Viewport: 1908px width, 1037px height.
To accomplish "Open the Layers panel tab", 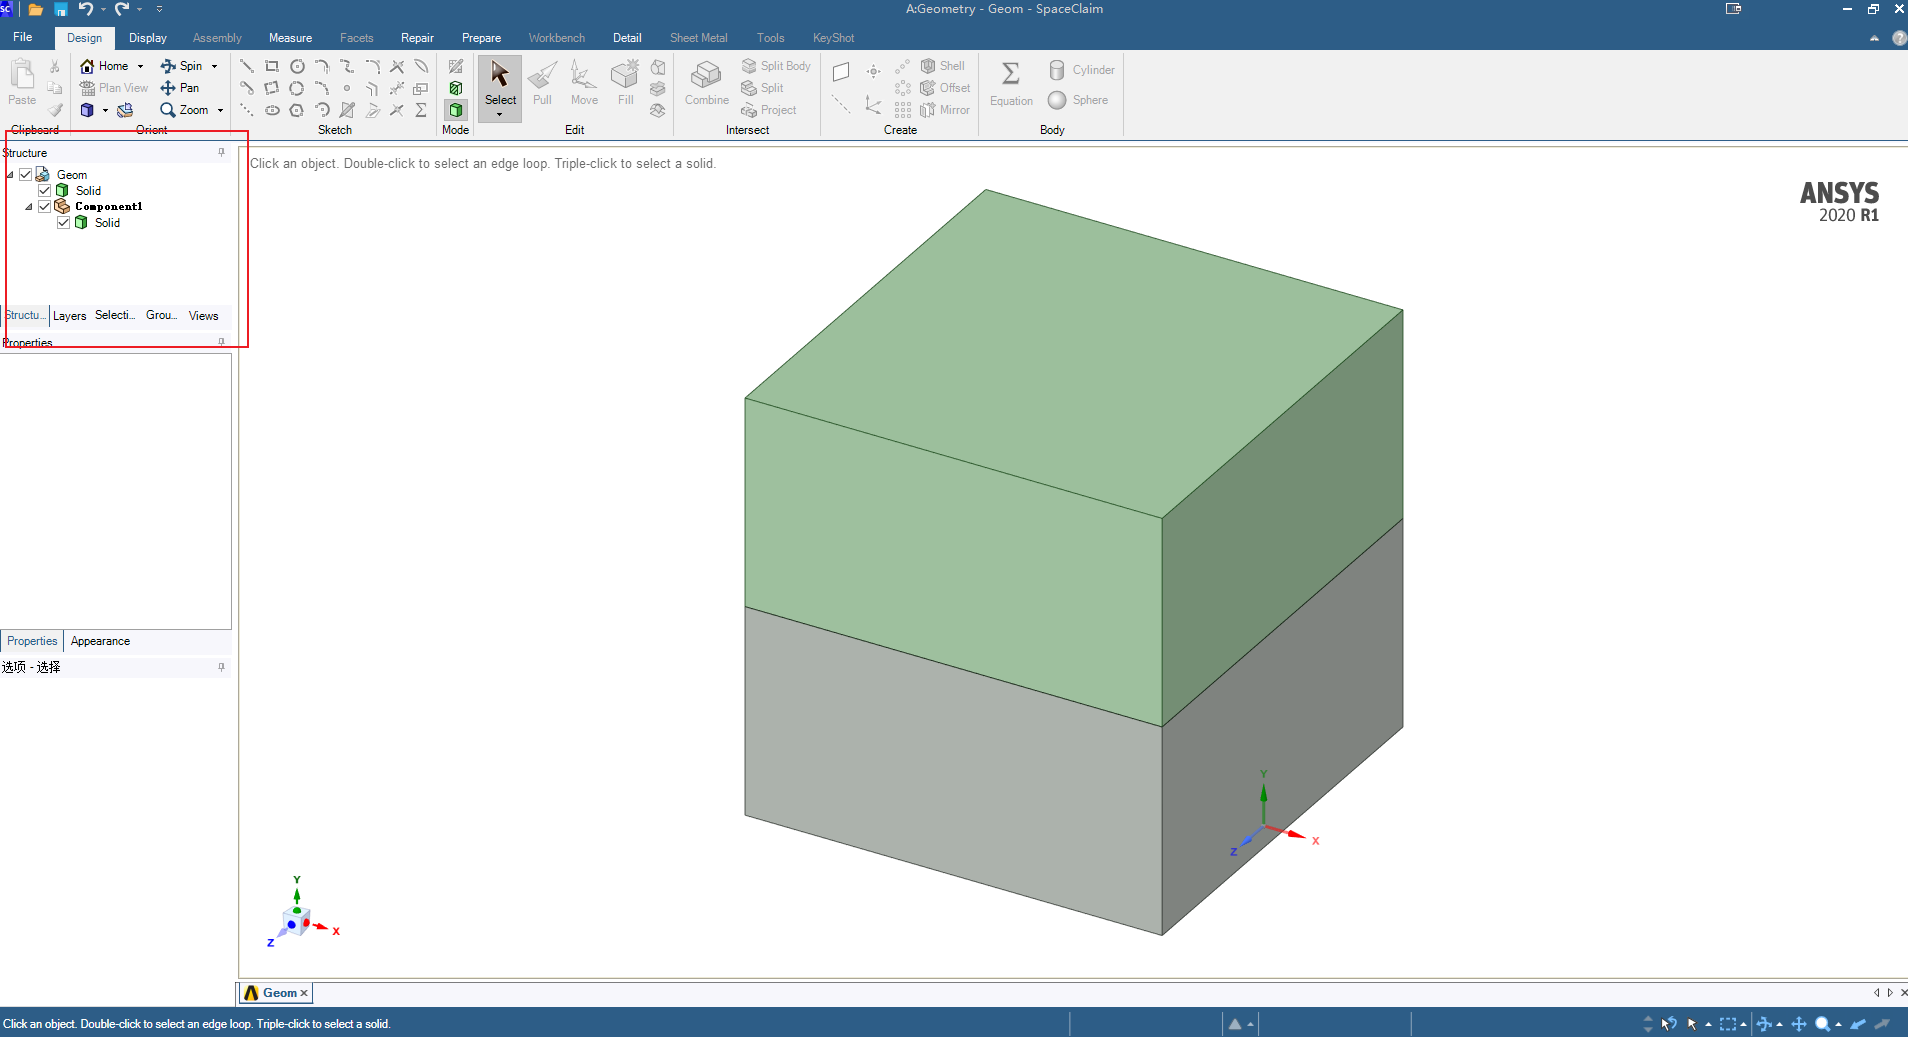I will tap(70, 316).
